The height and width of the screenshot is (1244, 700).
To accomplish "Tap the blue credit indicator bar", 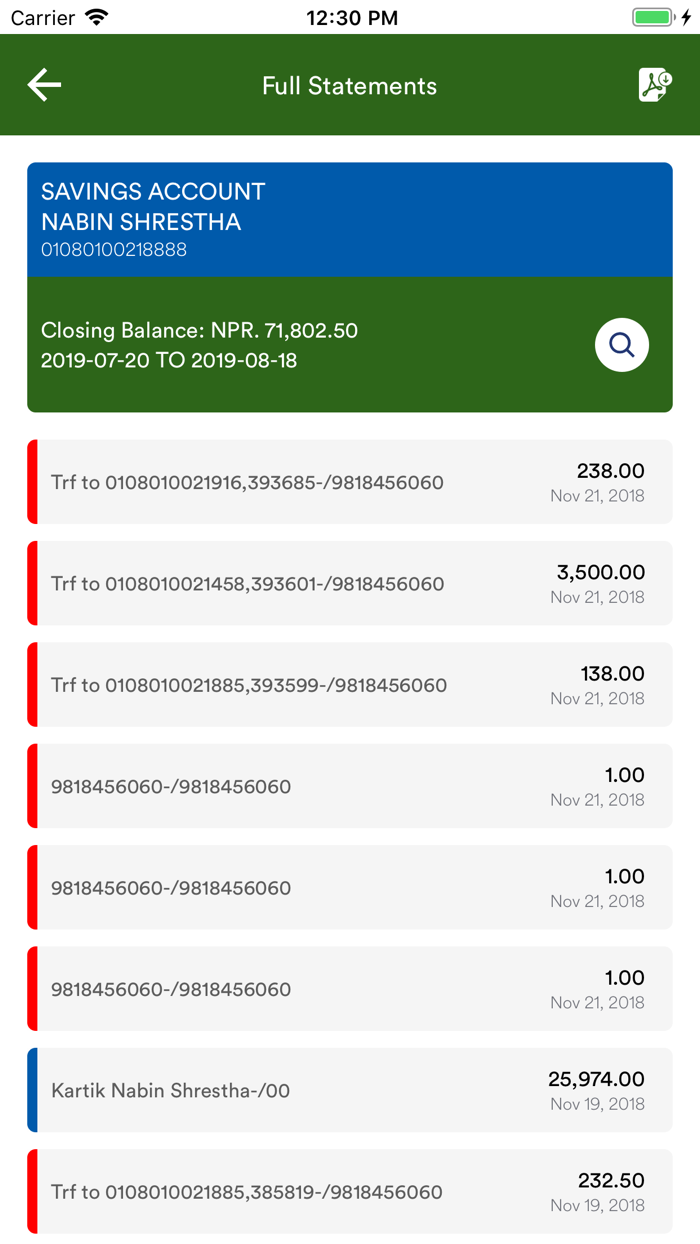I will tap(32, 1090).
